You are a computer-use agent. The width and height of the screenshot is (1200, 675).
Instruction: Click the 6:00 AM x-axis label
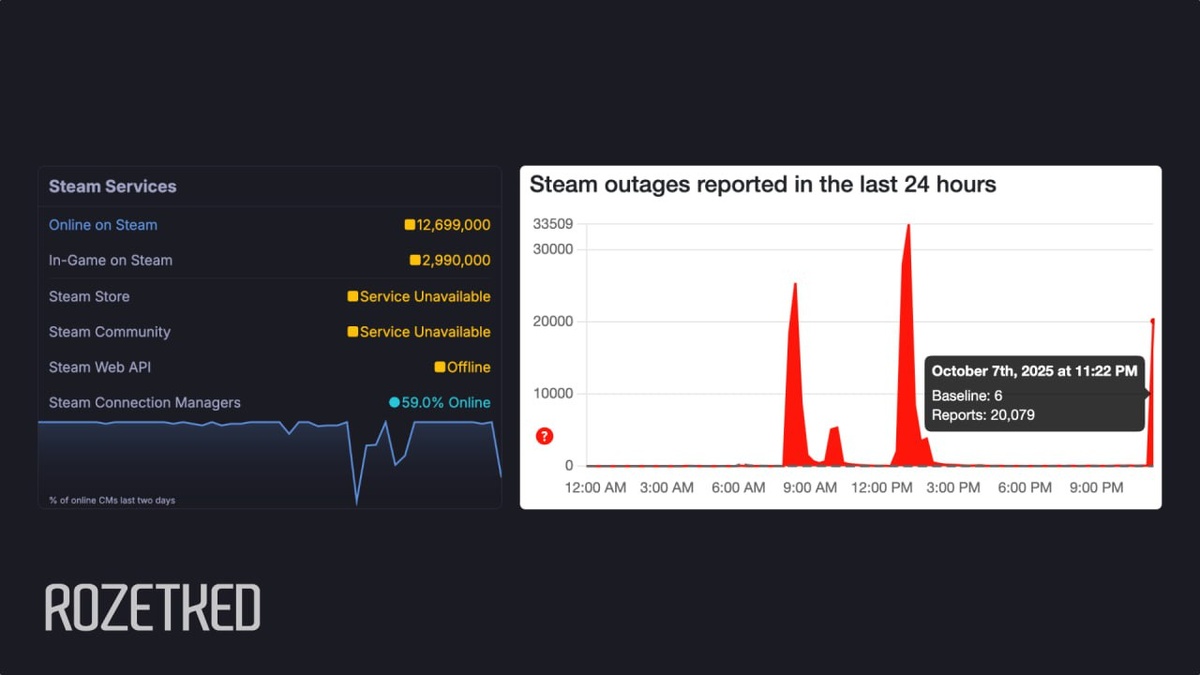pyautogui.click(x=739, y=487)
